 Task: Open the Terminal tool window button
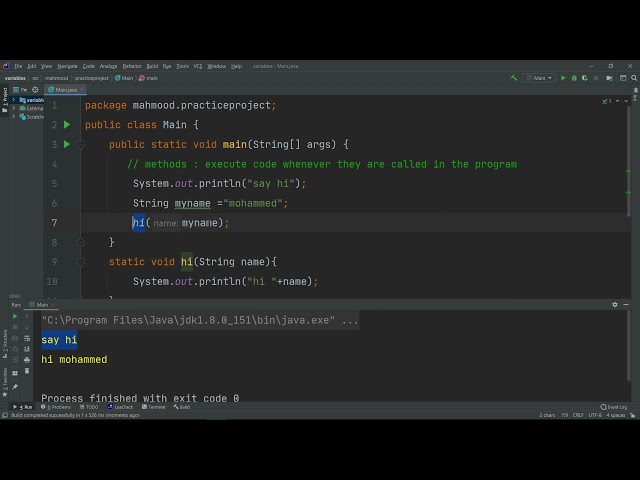153,407
